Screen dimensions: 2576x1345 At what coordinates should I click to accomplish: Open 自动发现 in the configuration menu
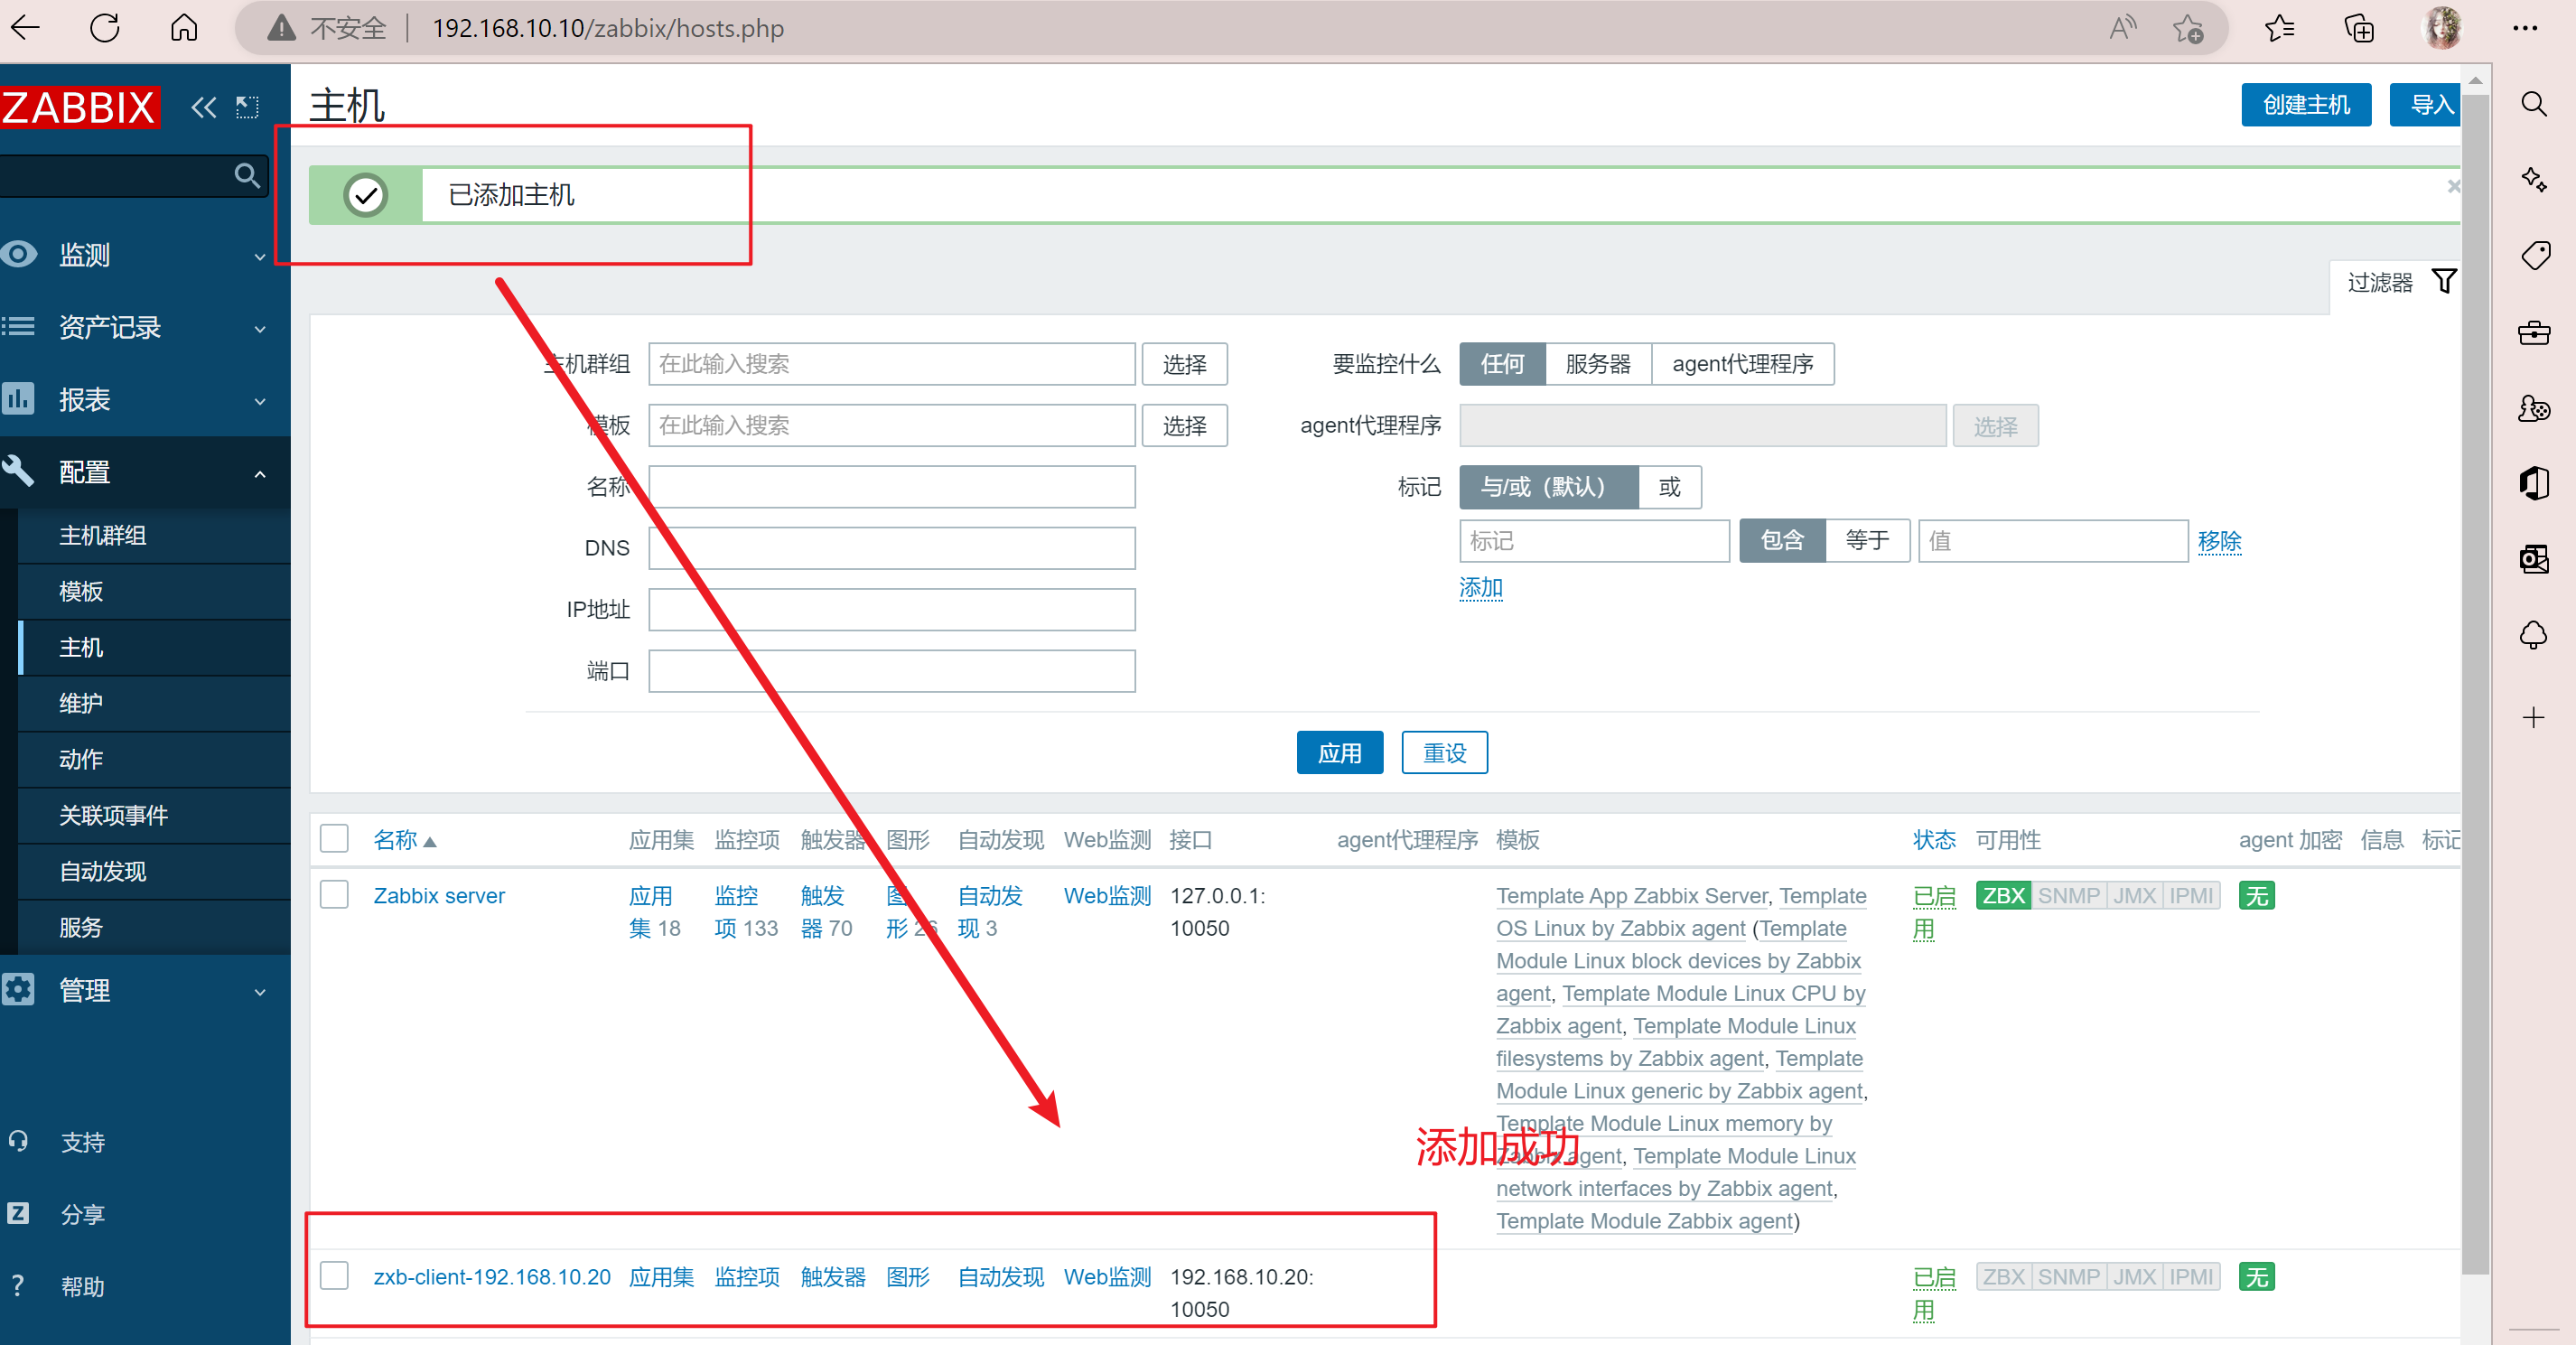click(x=155, y=871)
